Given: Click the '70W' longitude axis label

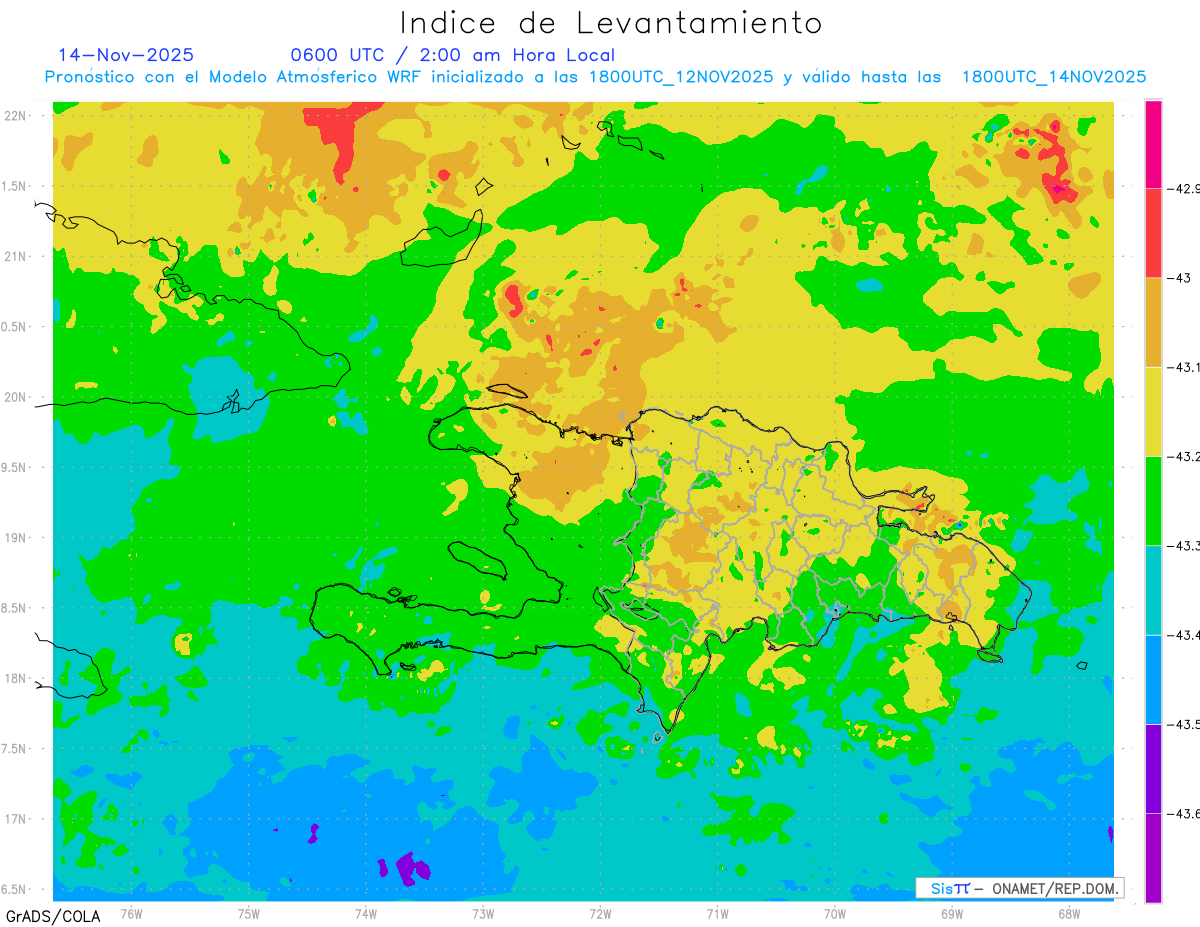Looking at the screenshot, I should 835,913.
